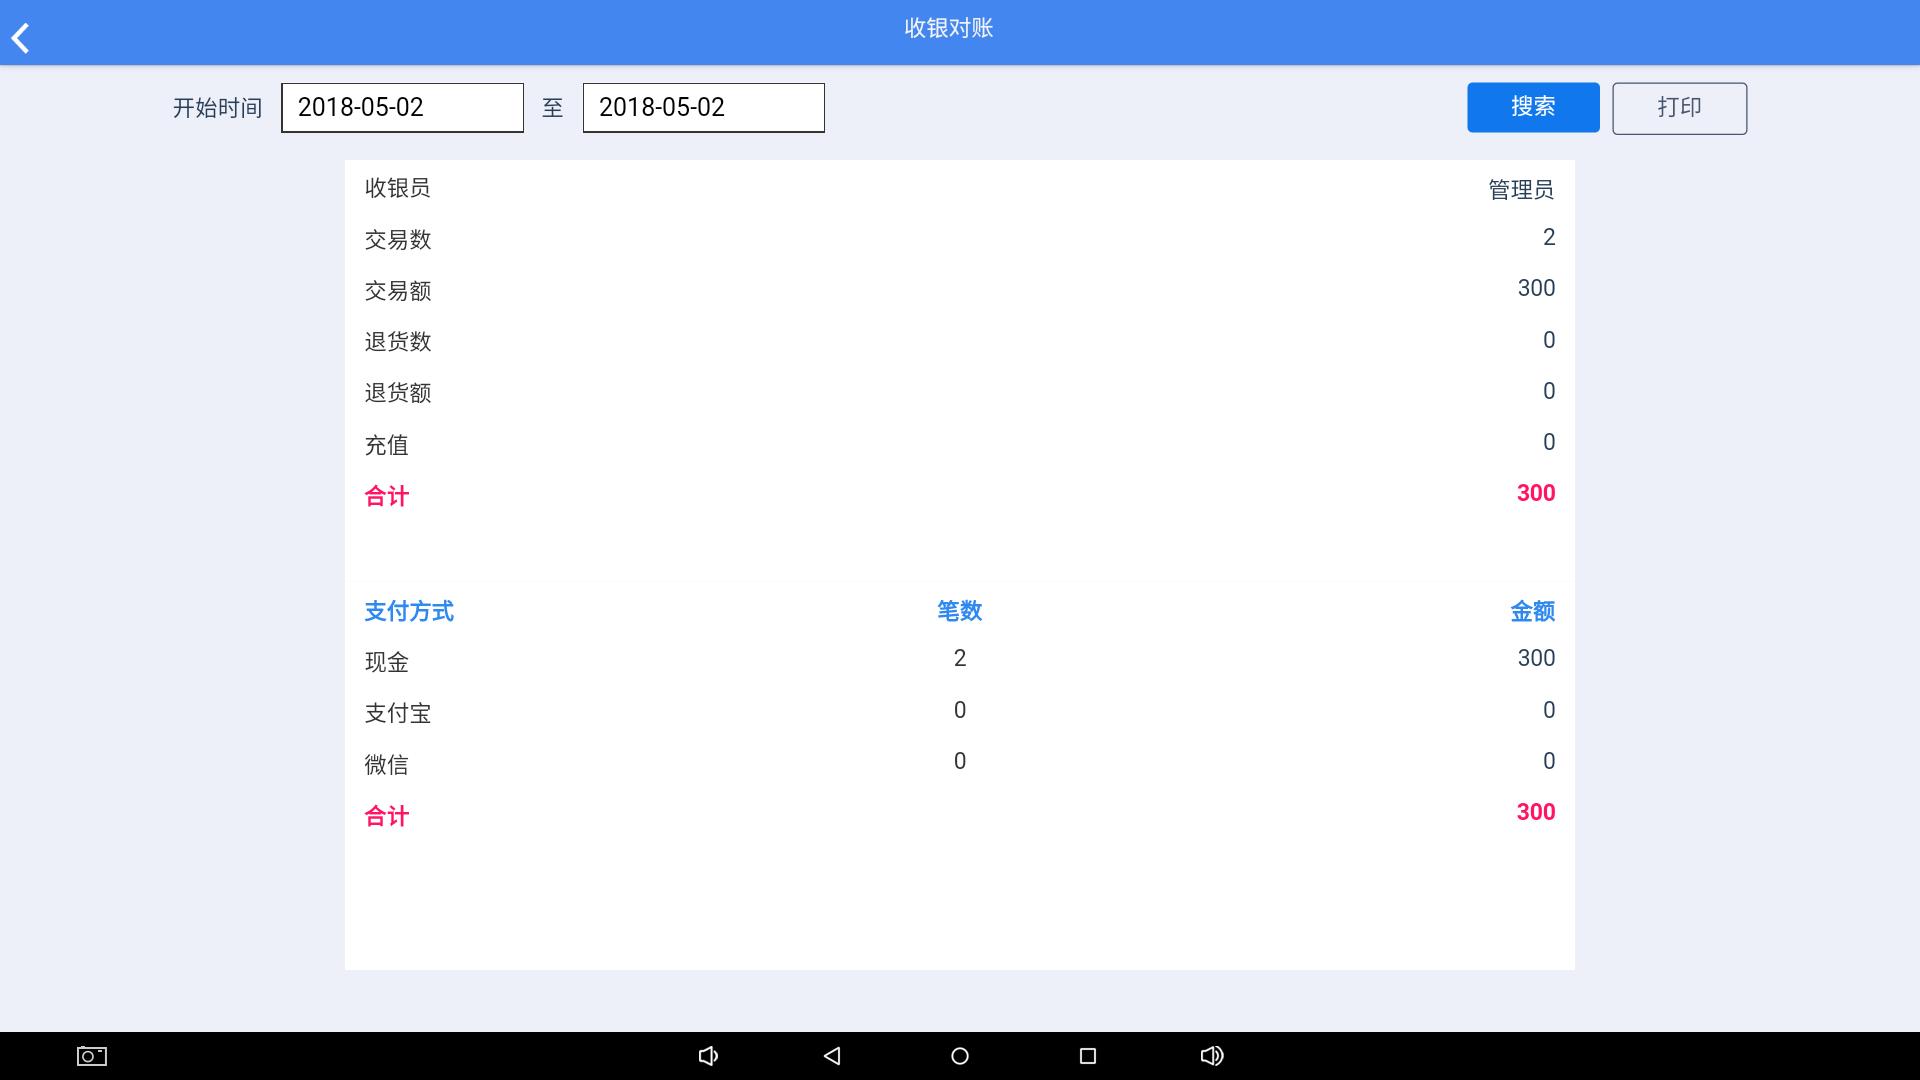Image resolution: width=1920 pixels, height=1080 pixels.
Task: Click the 管理员 cashier name
Action: click(1520, 190)
